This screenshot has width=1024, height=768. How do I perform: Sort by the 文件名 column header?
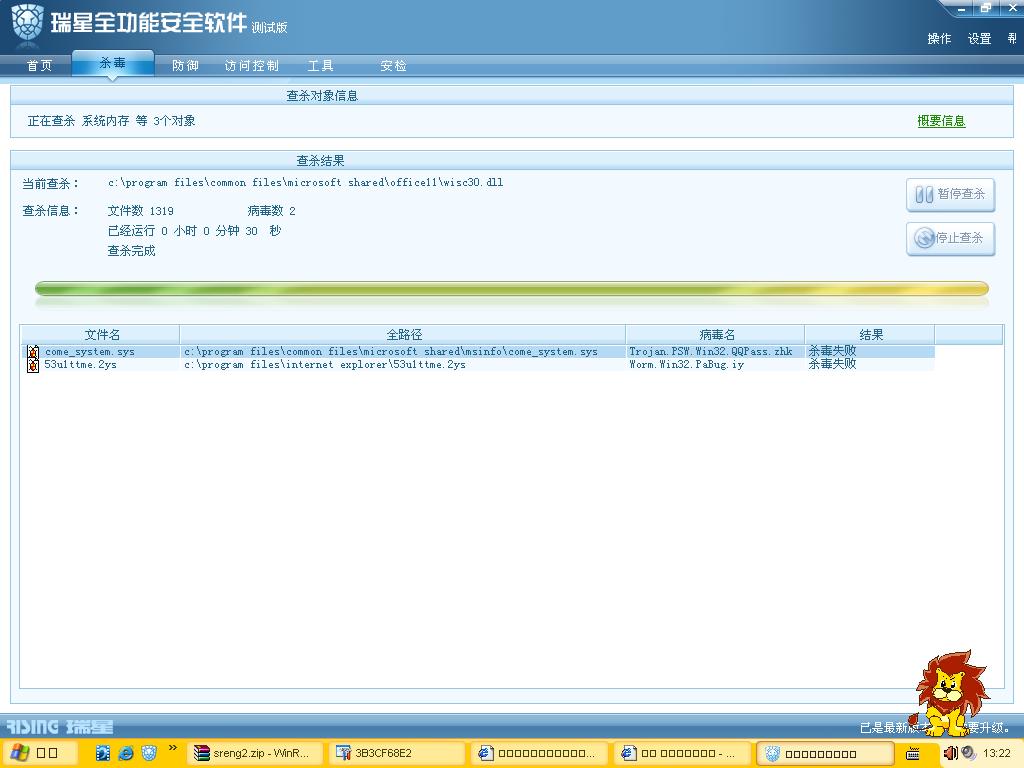[101, 334]
